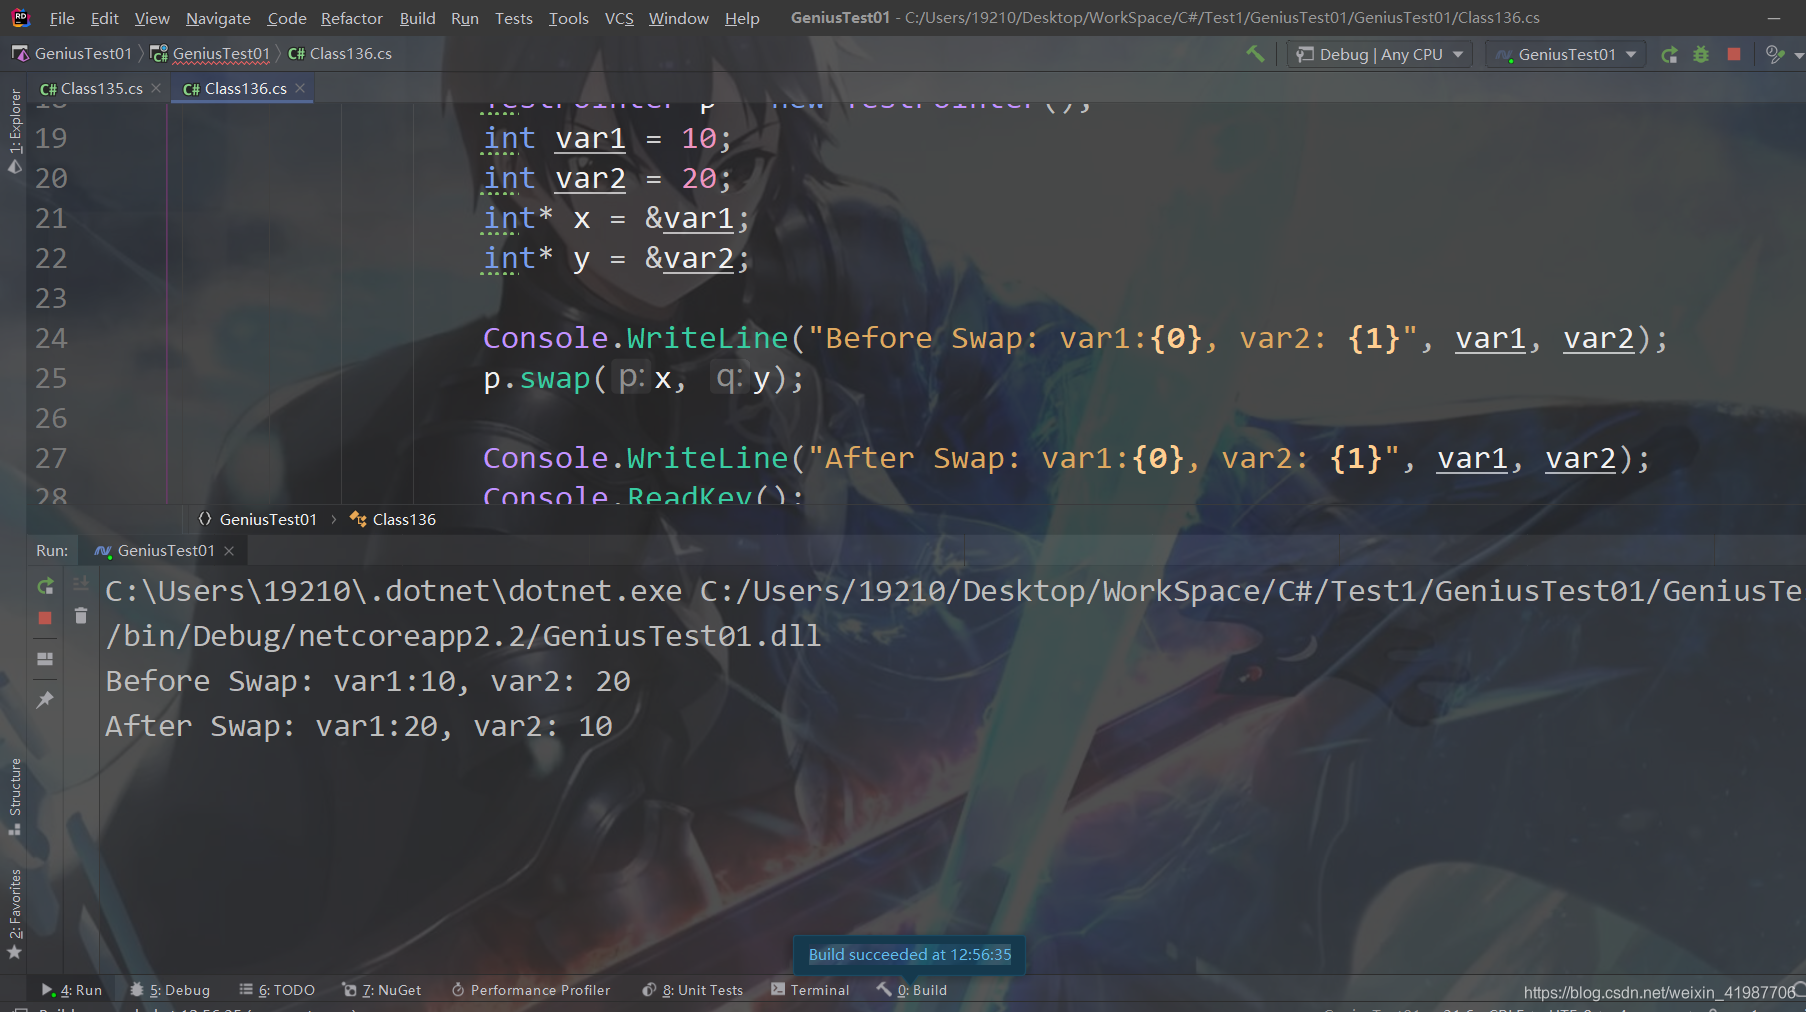
Task: Open the Code menu
Action: pyautogui.click(x=287, y=18)
